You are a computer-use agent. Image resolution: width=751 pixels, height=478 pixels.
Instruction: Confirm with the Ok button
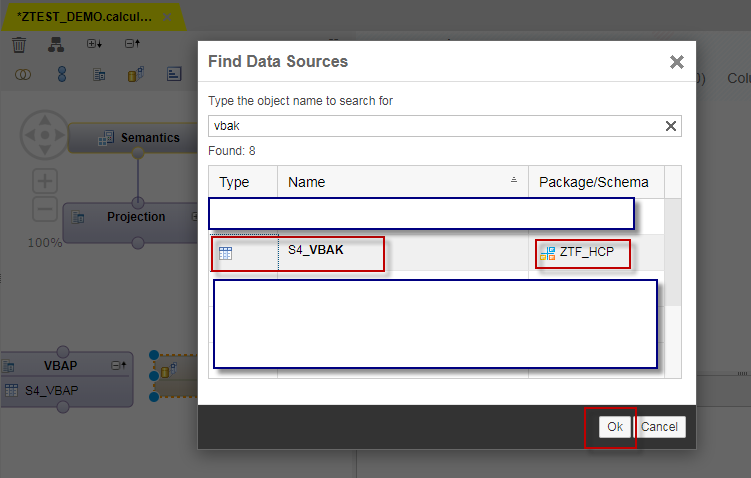point(615,427)
